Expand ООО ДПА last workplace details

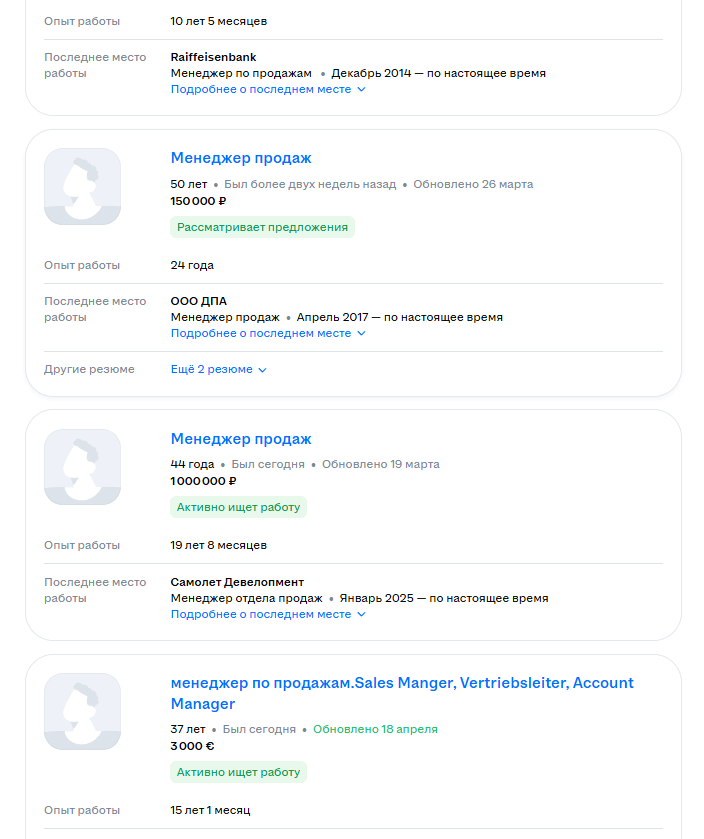tap(261, 333)
